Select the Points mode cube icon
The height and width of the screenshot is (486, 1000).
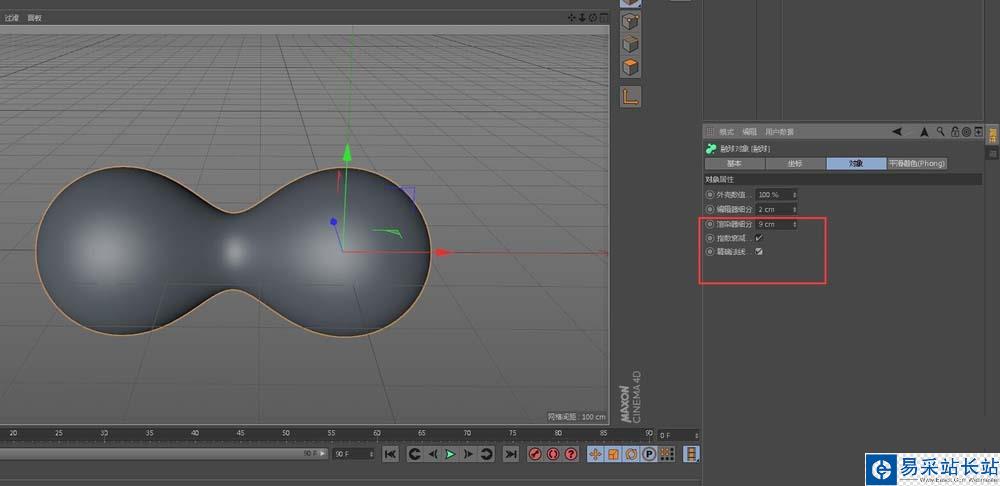(x=631, y=21)
